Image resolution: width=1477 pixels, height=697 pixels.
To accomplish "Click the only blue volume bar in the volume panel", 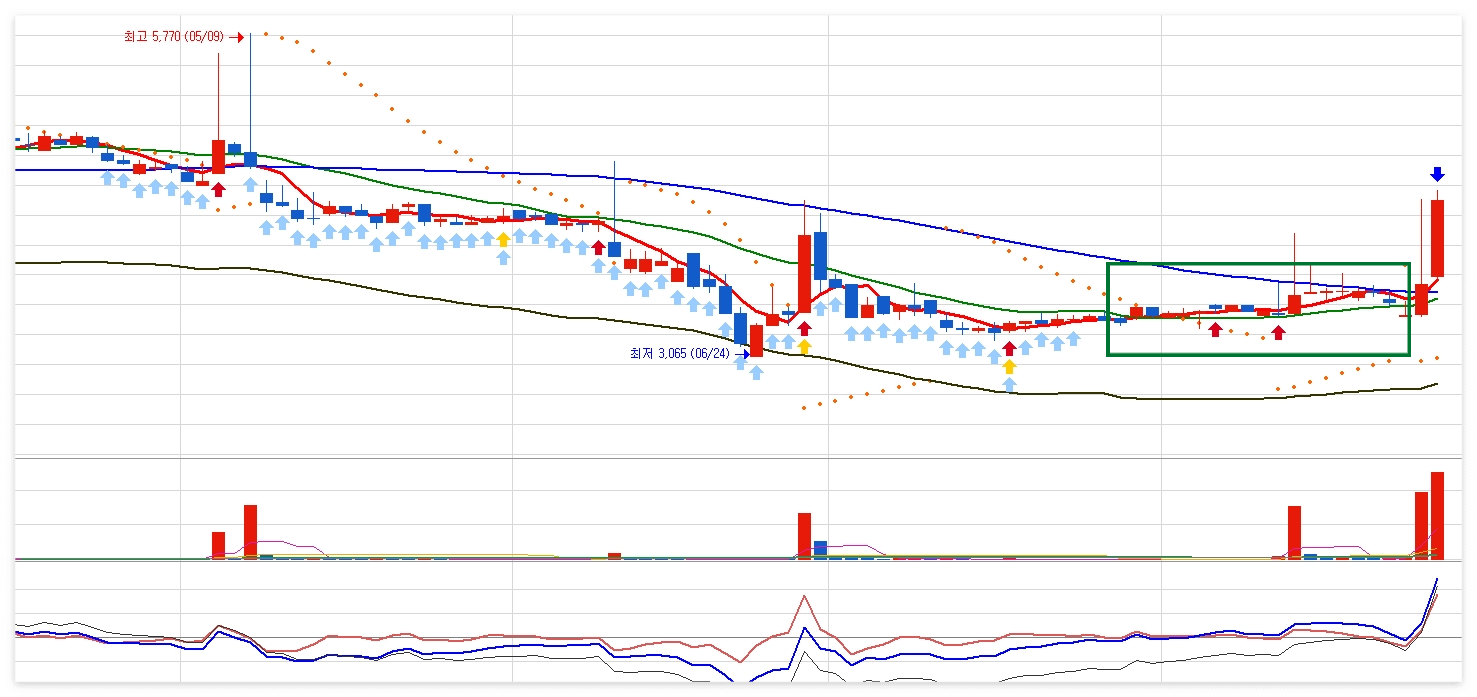I will [x=820, y=549].
